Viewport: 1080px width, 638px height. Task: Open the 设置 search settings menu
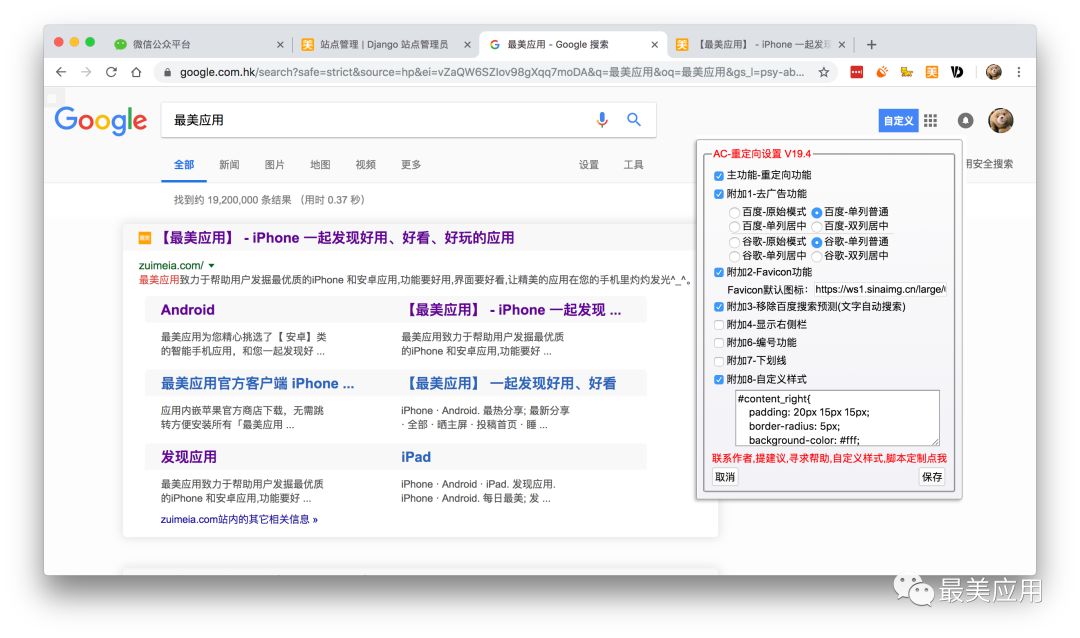point(588,165)
